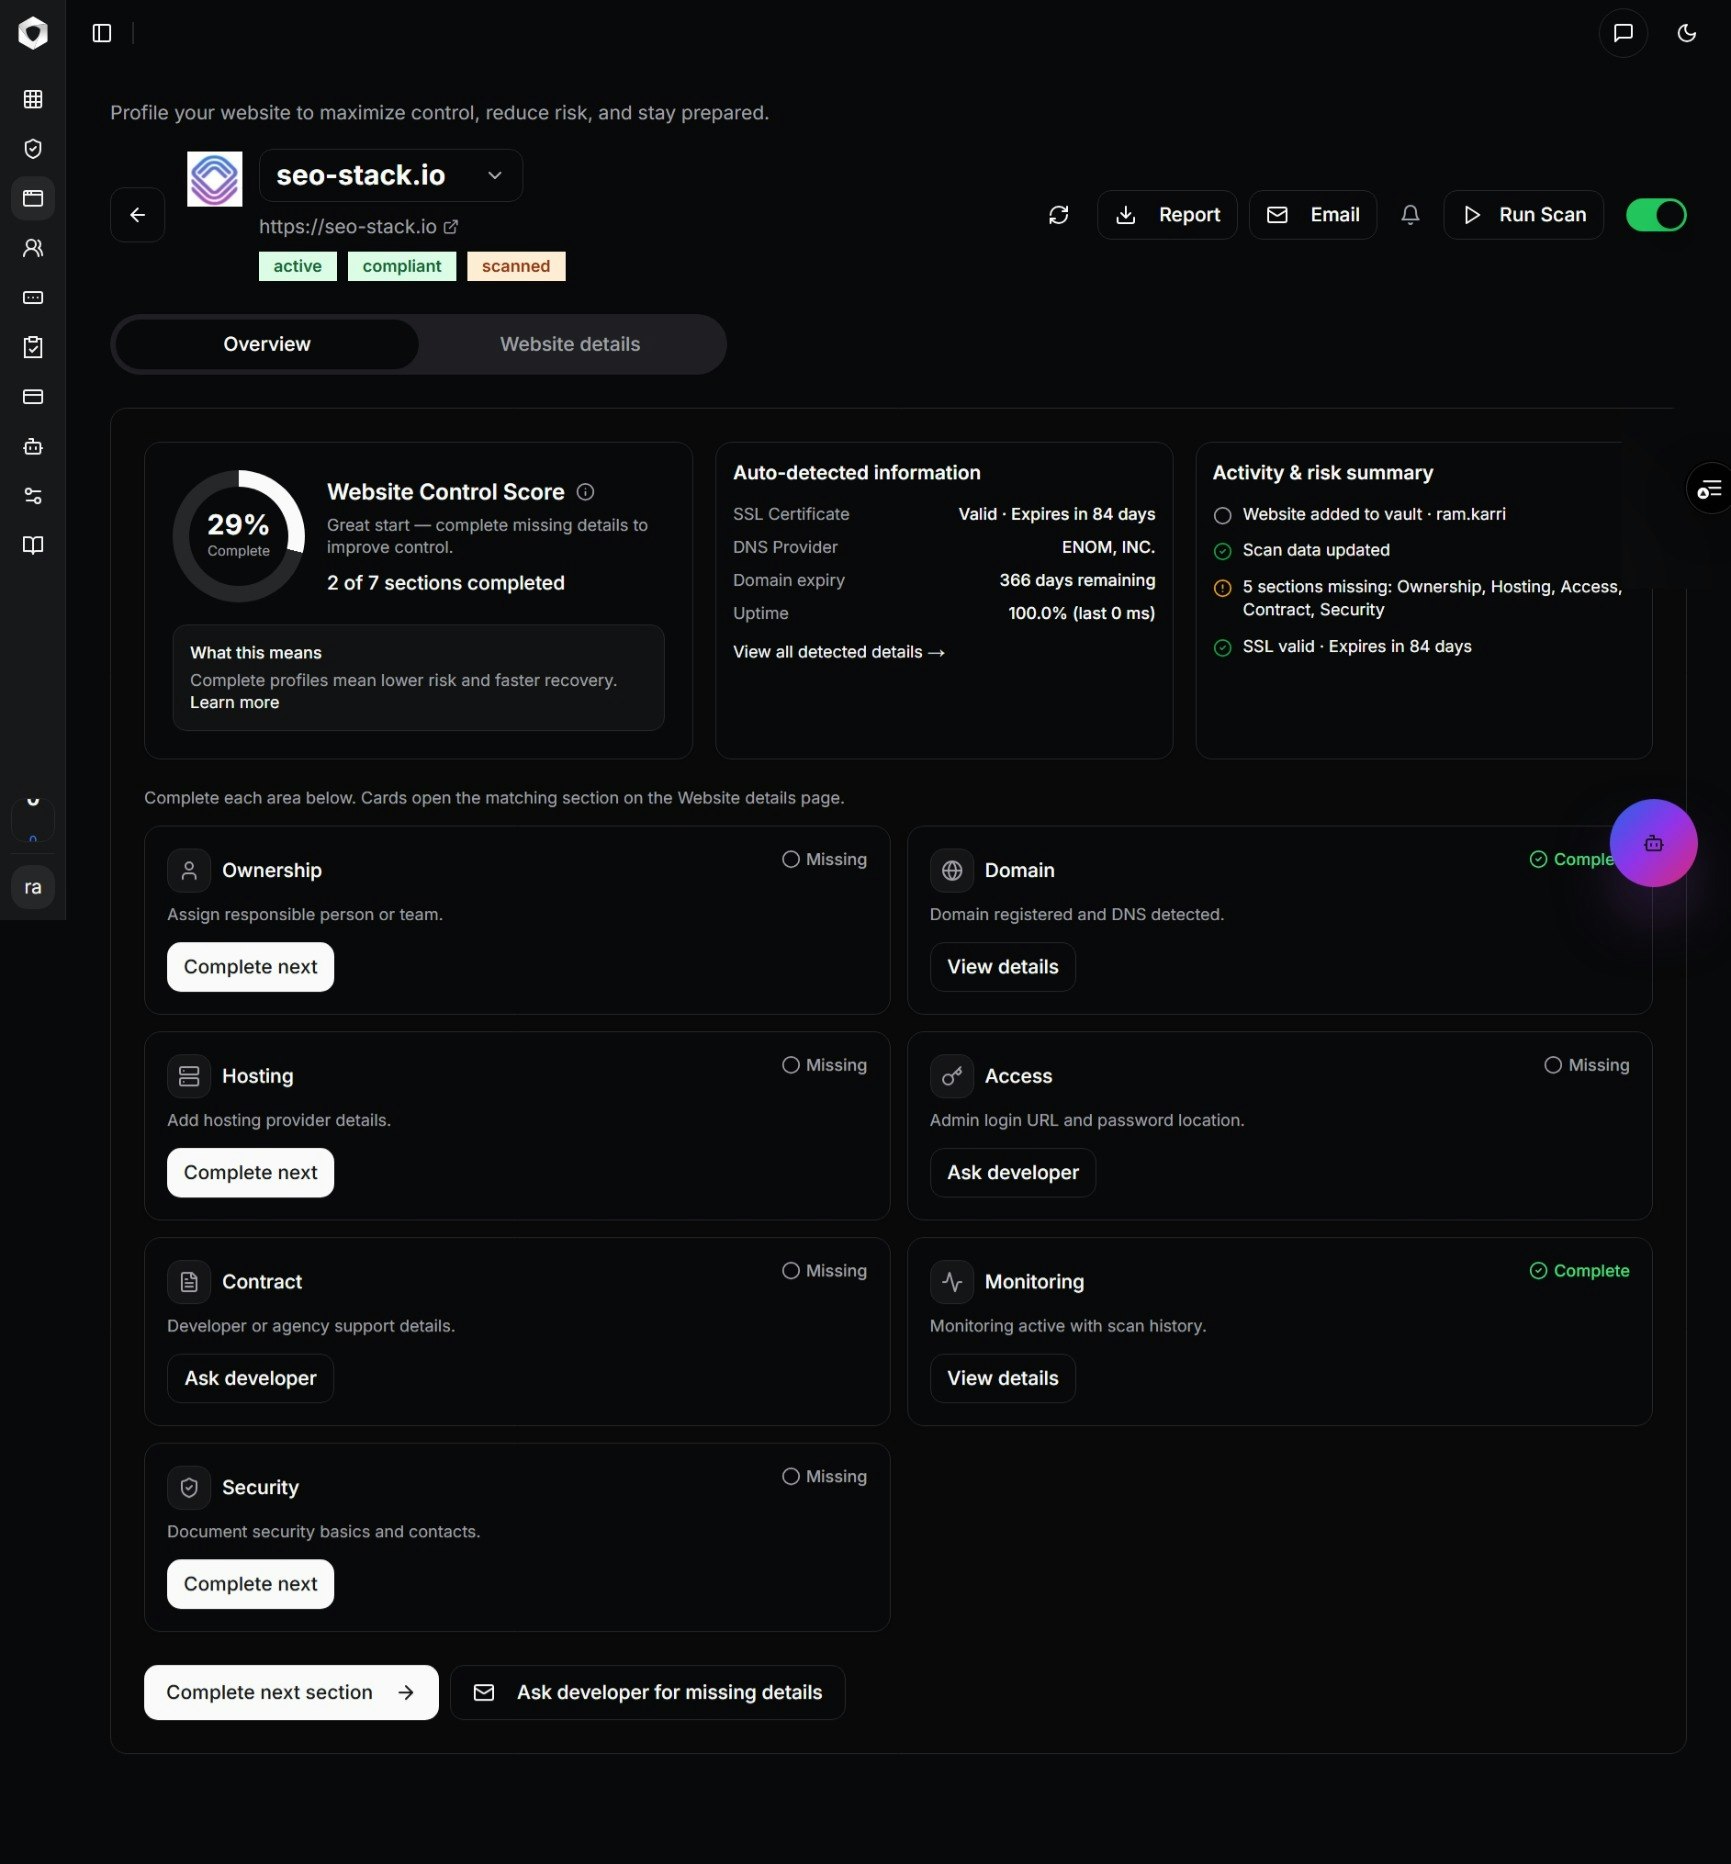Open the sliders settings icon in the sidebar

tap(33, 496)
